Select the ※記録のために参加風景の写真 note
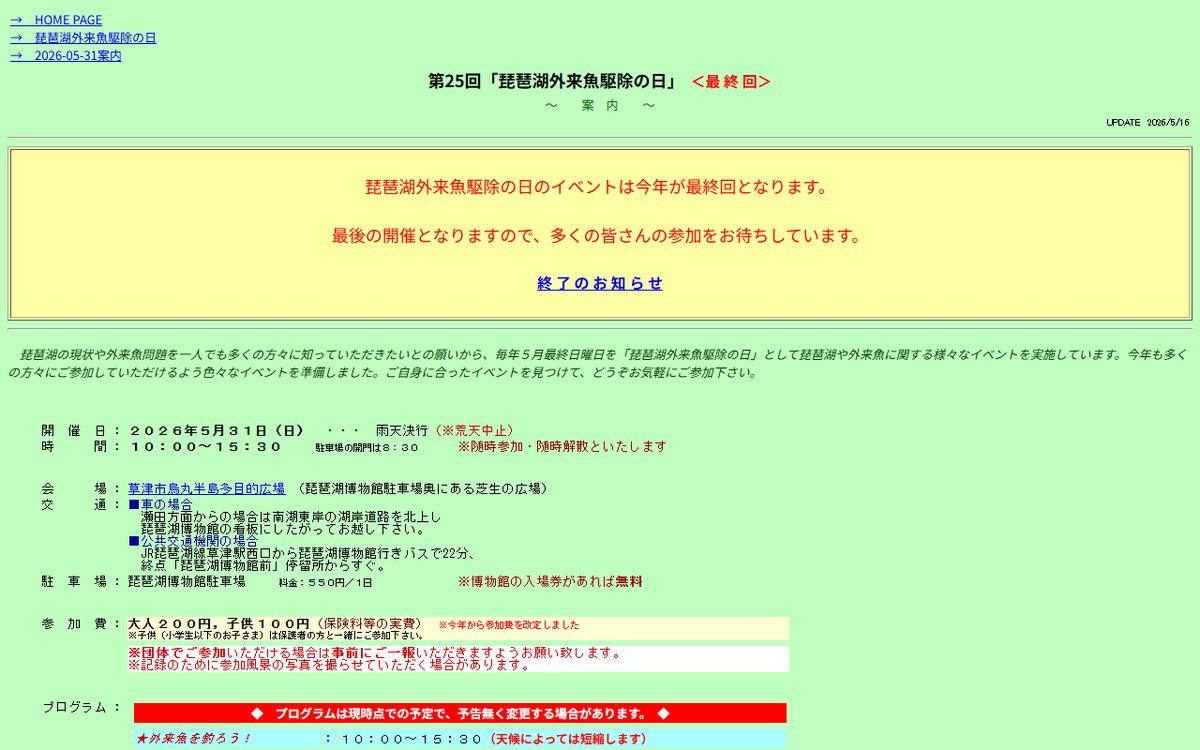1200x750 pixels. point(328,665)
